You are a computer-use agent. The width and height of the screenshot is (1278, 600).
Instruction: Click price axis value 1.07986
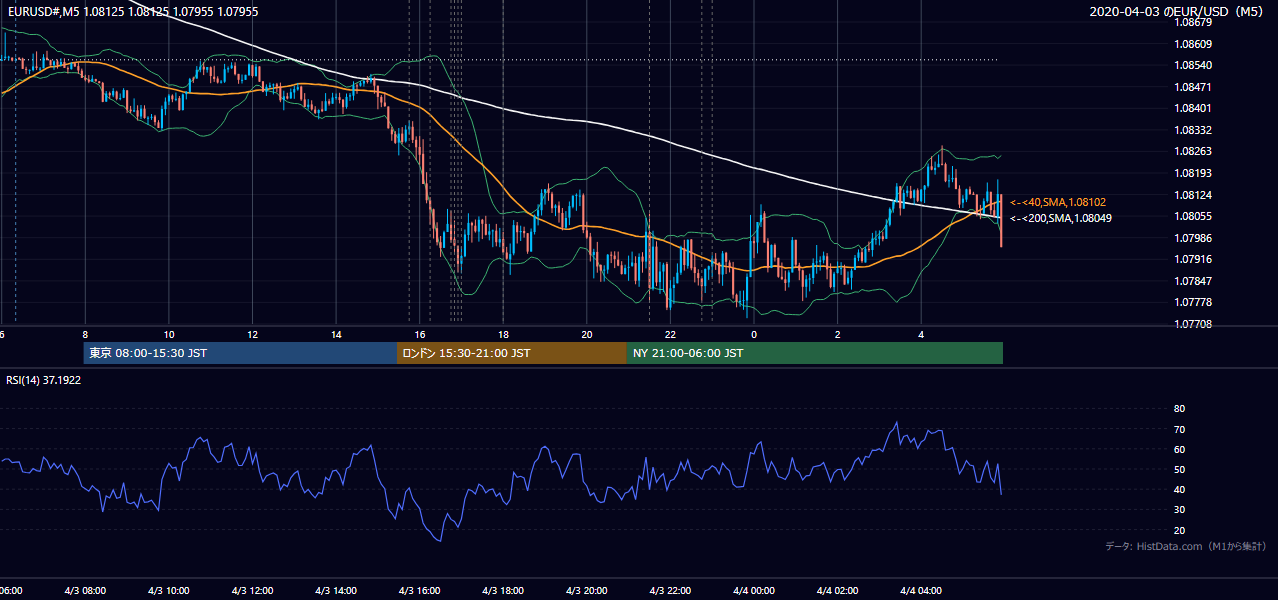point(1192,238)
